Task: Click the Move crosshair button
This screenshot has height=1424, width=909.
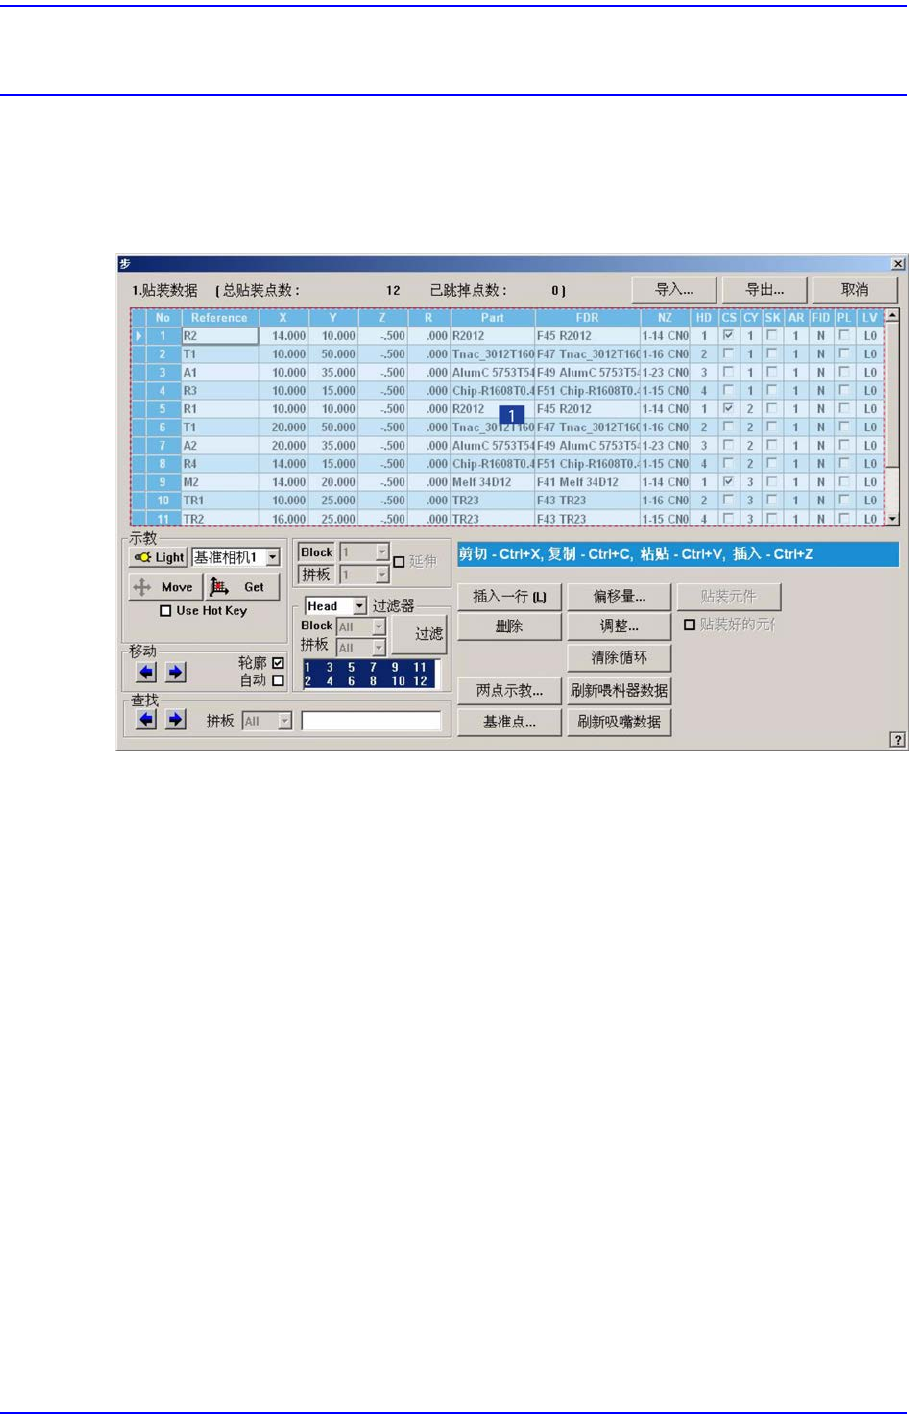Action: (165, 587)
